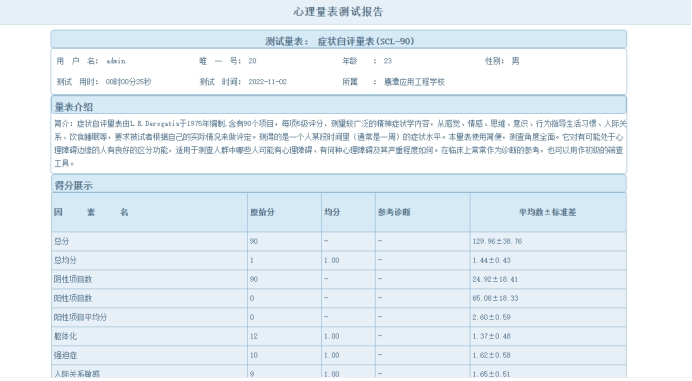Click the 量表介绍 section header
Screen dimensions: 692x381
[x=73, y=107]
